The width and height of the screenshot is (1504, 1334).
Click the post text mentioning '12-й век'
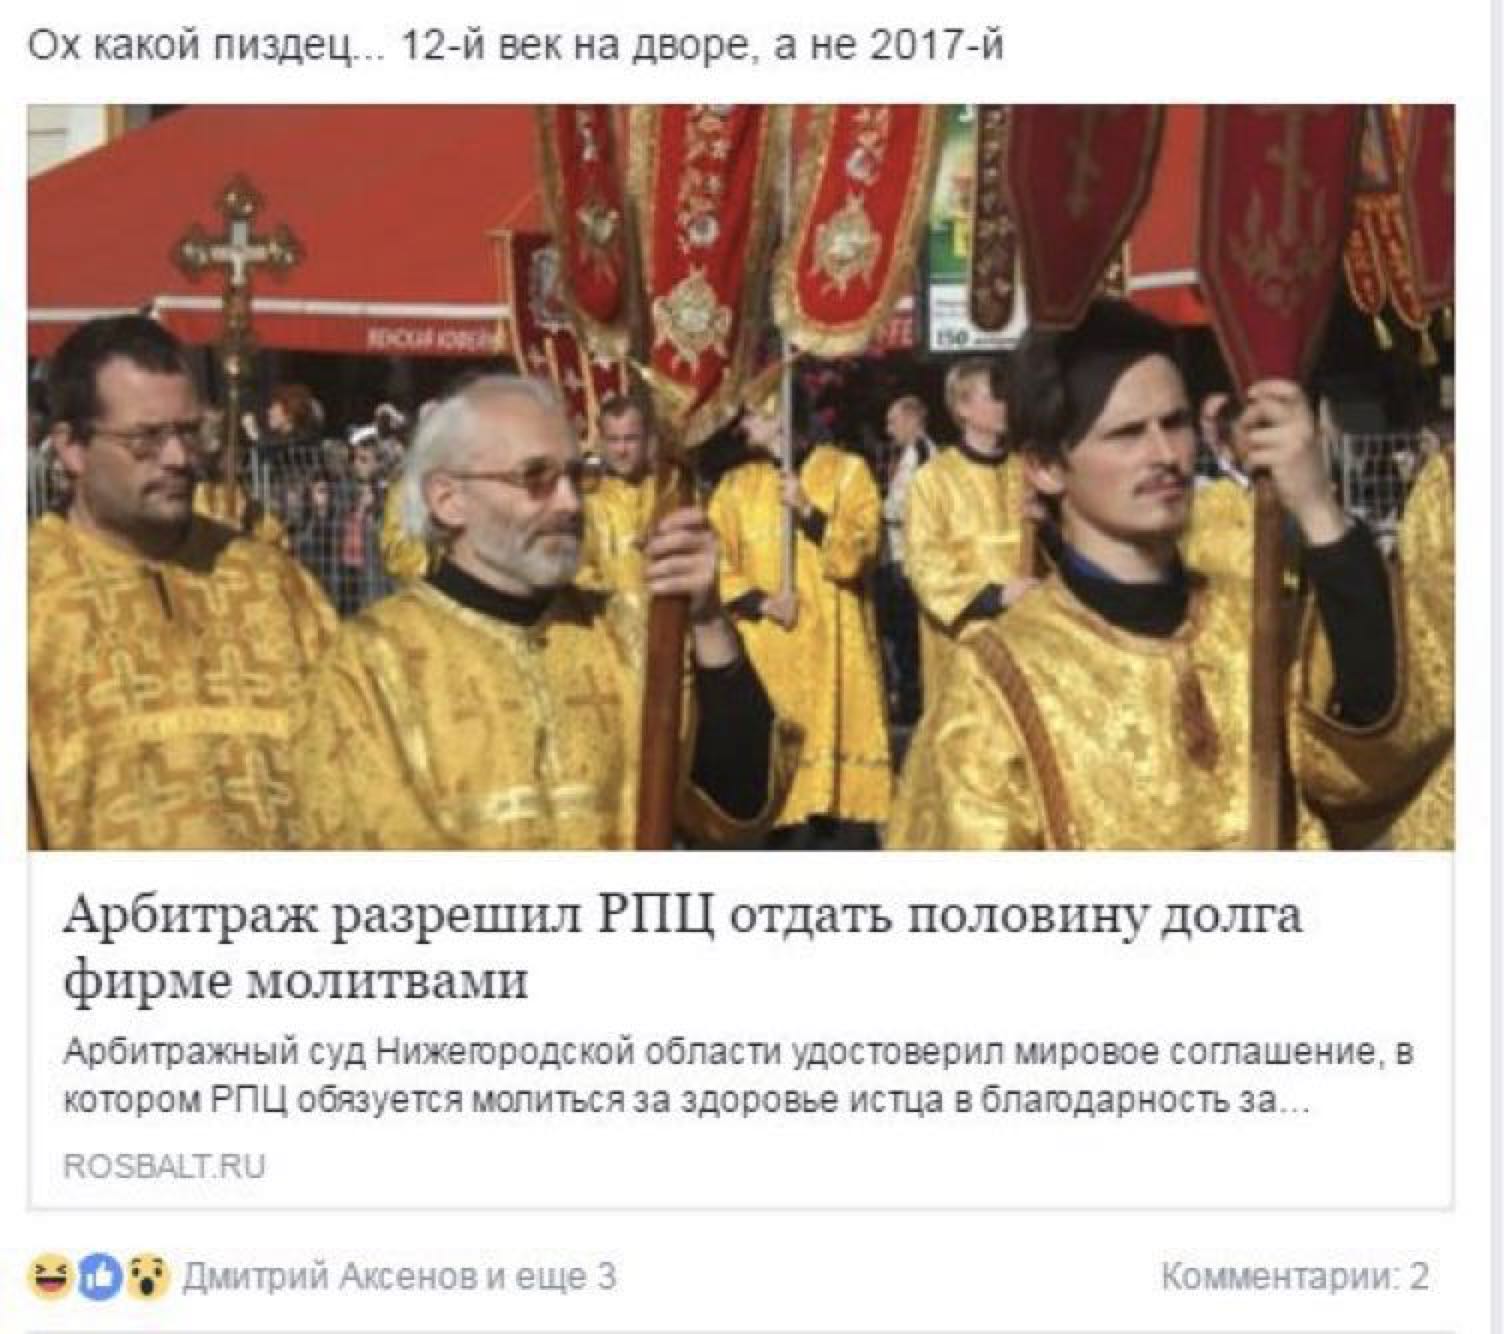(514, 46)
